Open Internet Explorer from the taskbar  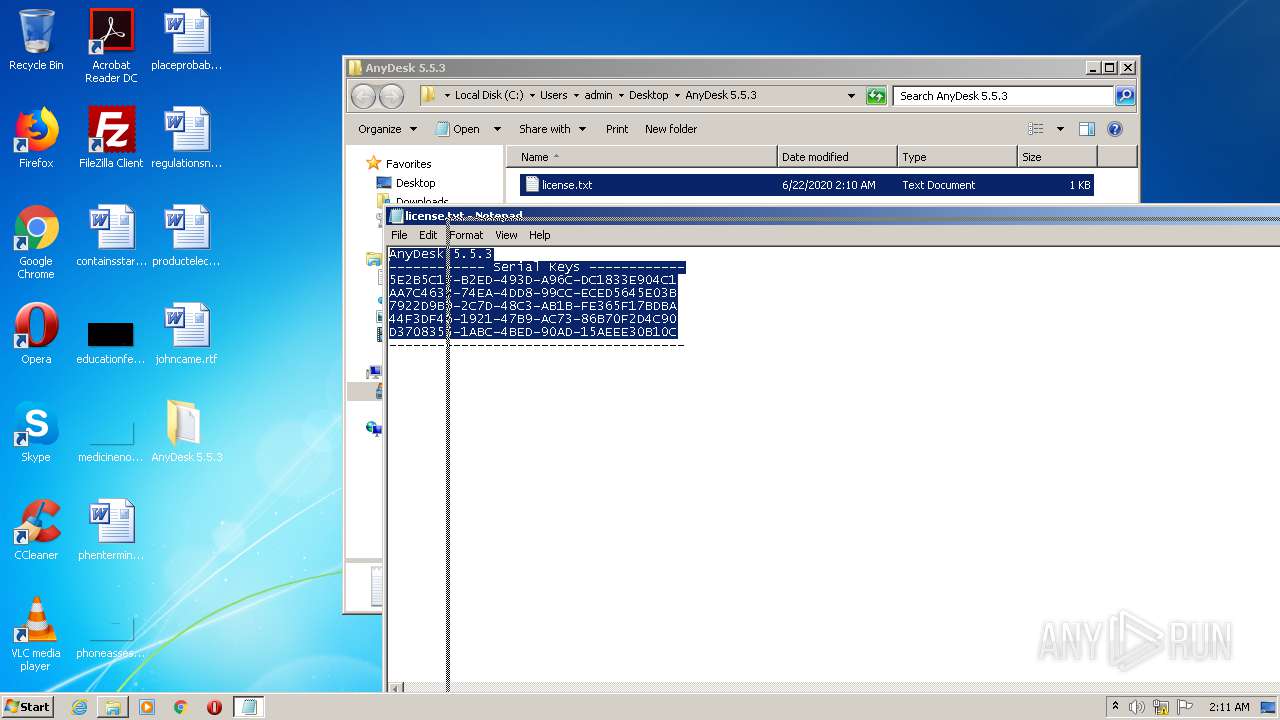(x=79, y=707)
